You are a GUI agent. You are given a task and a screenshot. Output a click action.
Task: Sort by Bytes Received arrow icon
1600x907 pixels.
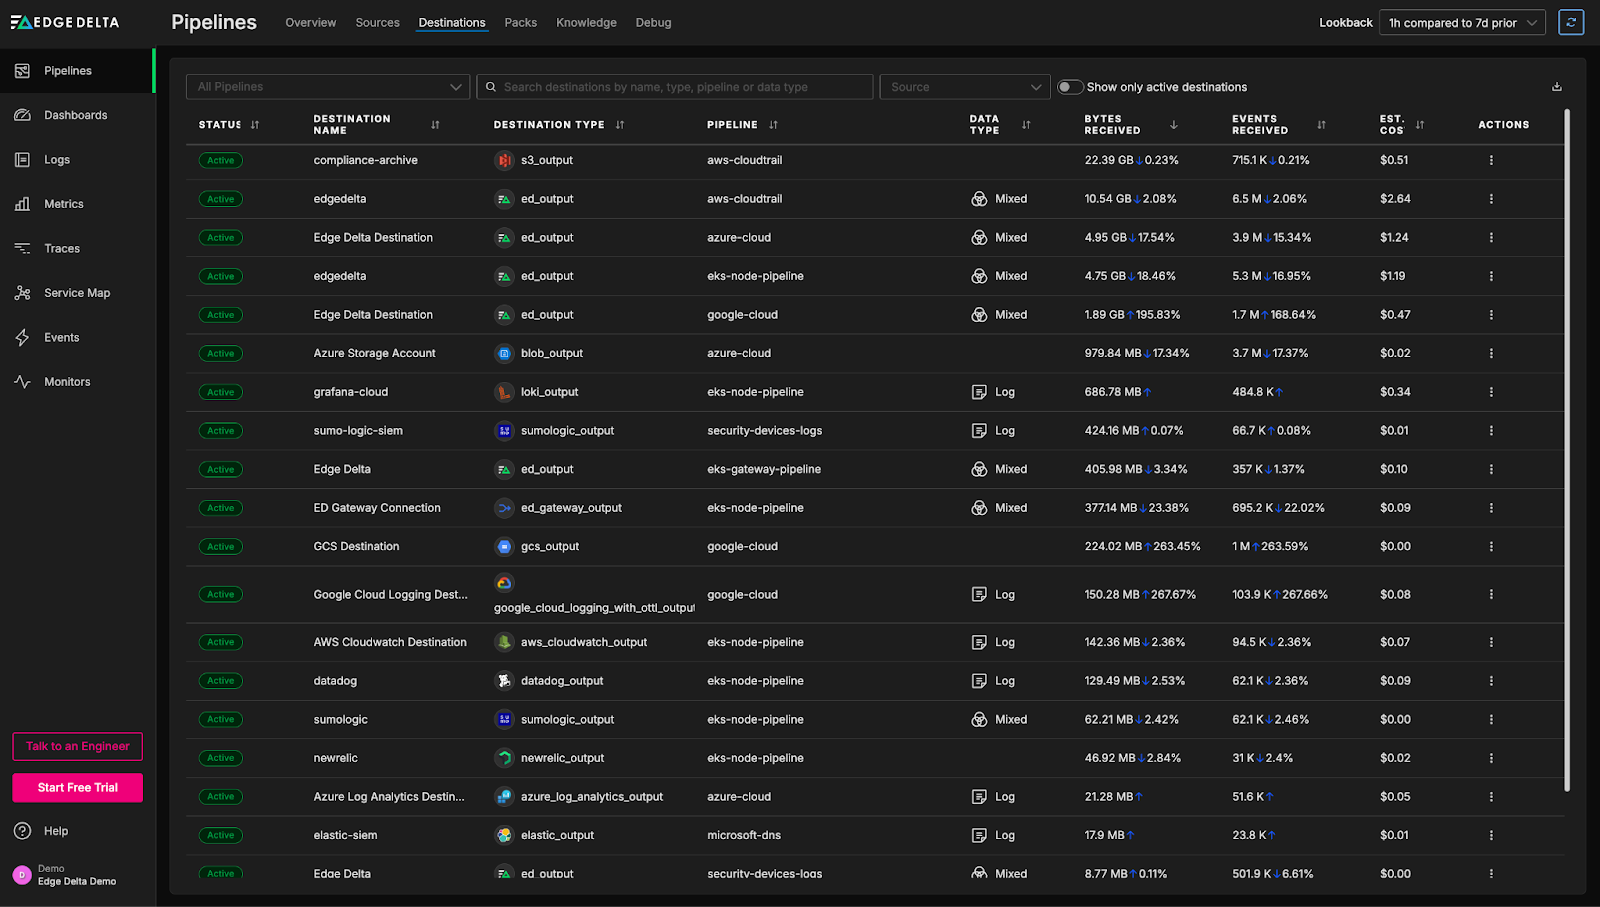(1173, 125)
